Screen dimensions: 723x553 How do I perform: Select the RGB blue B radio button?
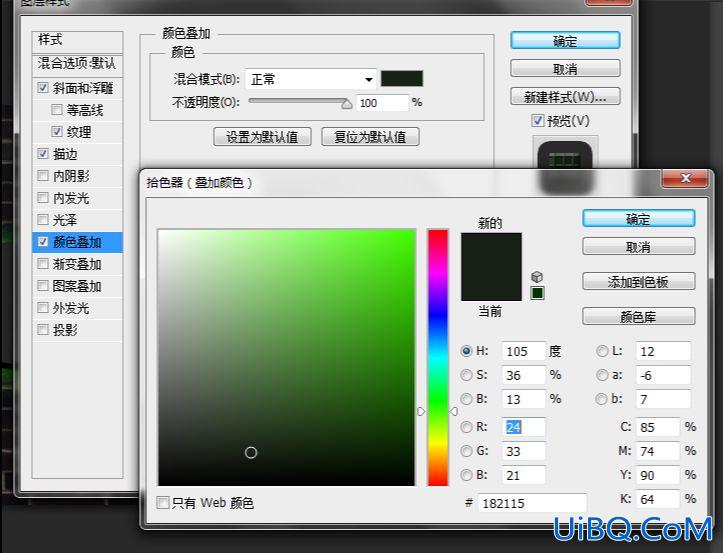(x=466, y=475)
